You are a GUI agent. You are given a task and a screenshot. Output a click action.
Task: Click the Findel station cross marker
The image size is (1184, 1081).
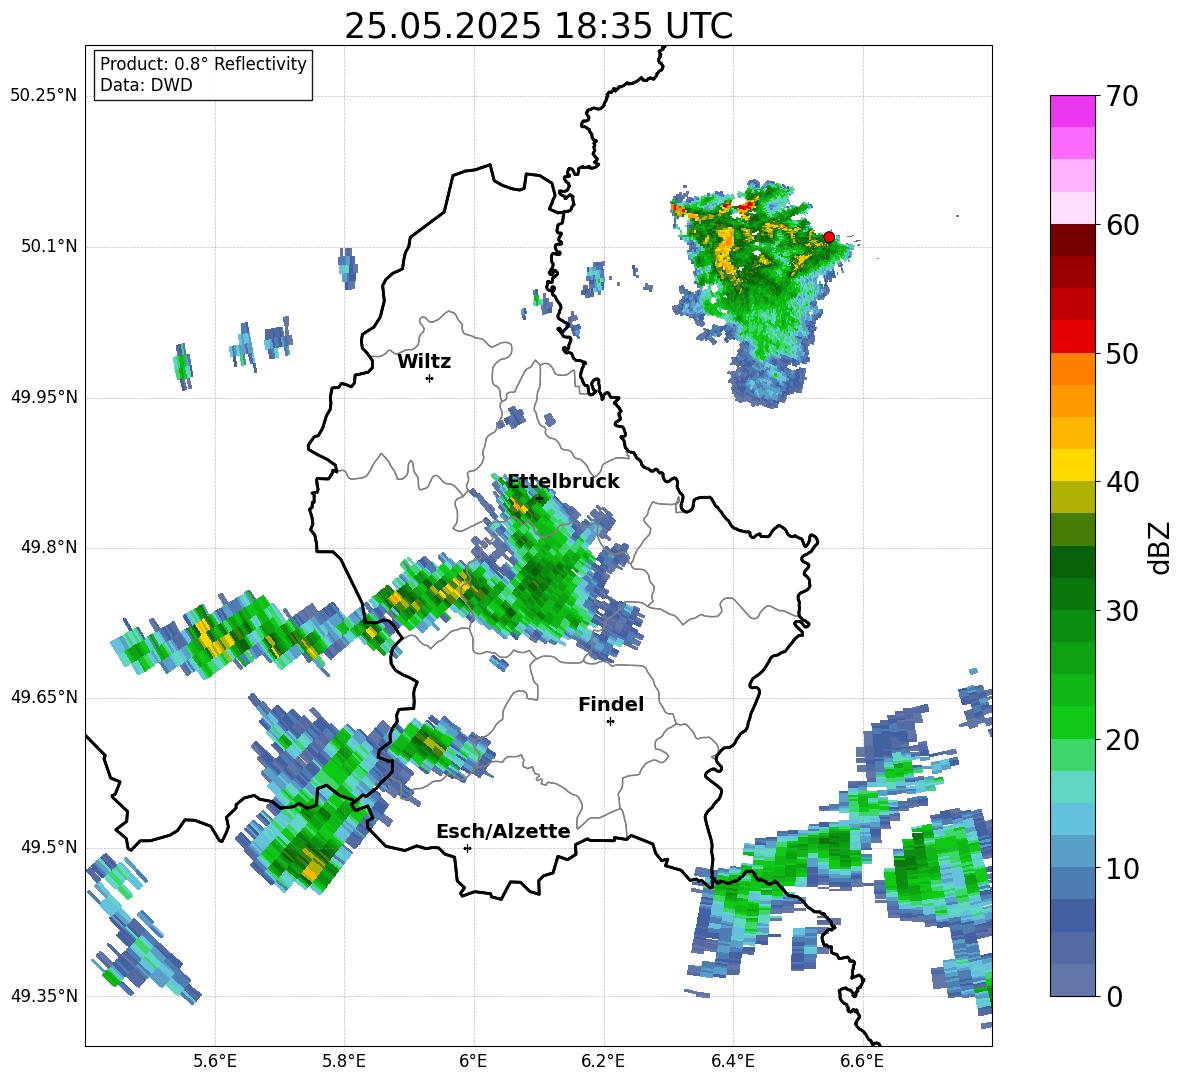pyautogui.click(x=610, y=722)
